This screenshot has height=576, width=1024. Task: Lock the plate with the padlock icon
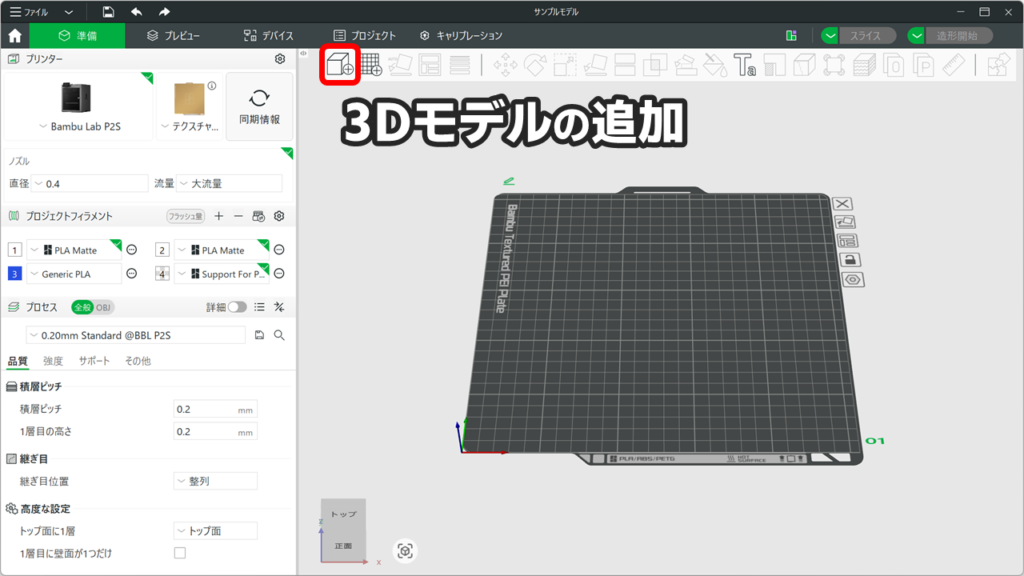pos(849,260)
